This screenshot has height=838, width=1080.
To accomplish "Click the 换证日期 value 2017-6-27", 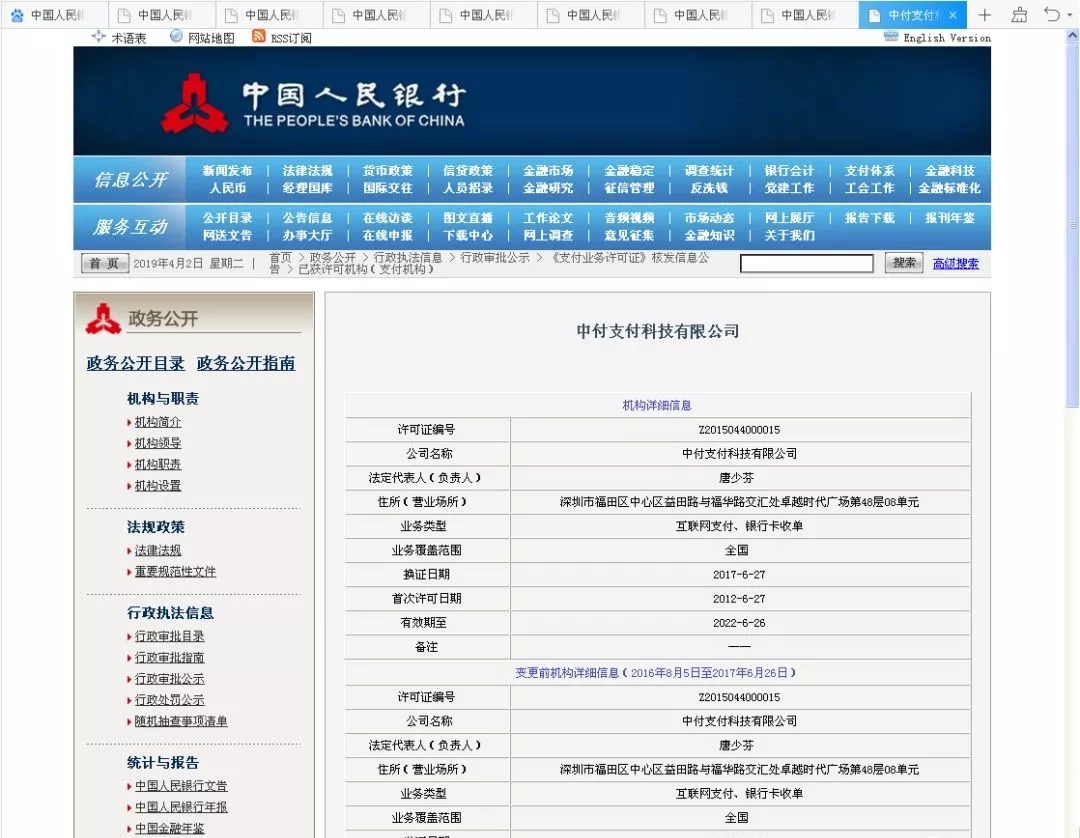I will [739, 574].
